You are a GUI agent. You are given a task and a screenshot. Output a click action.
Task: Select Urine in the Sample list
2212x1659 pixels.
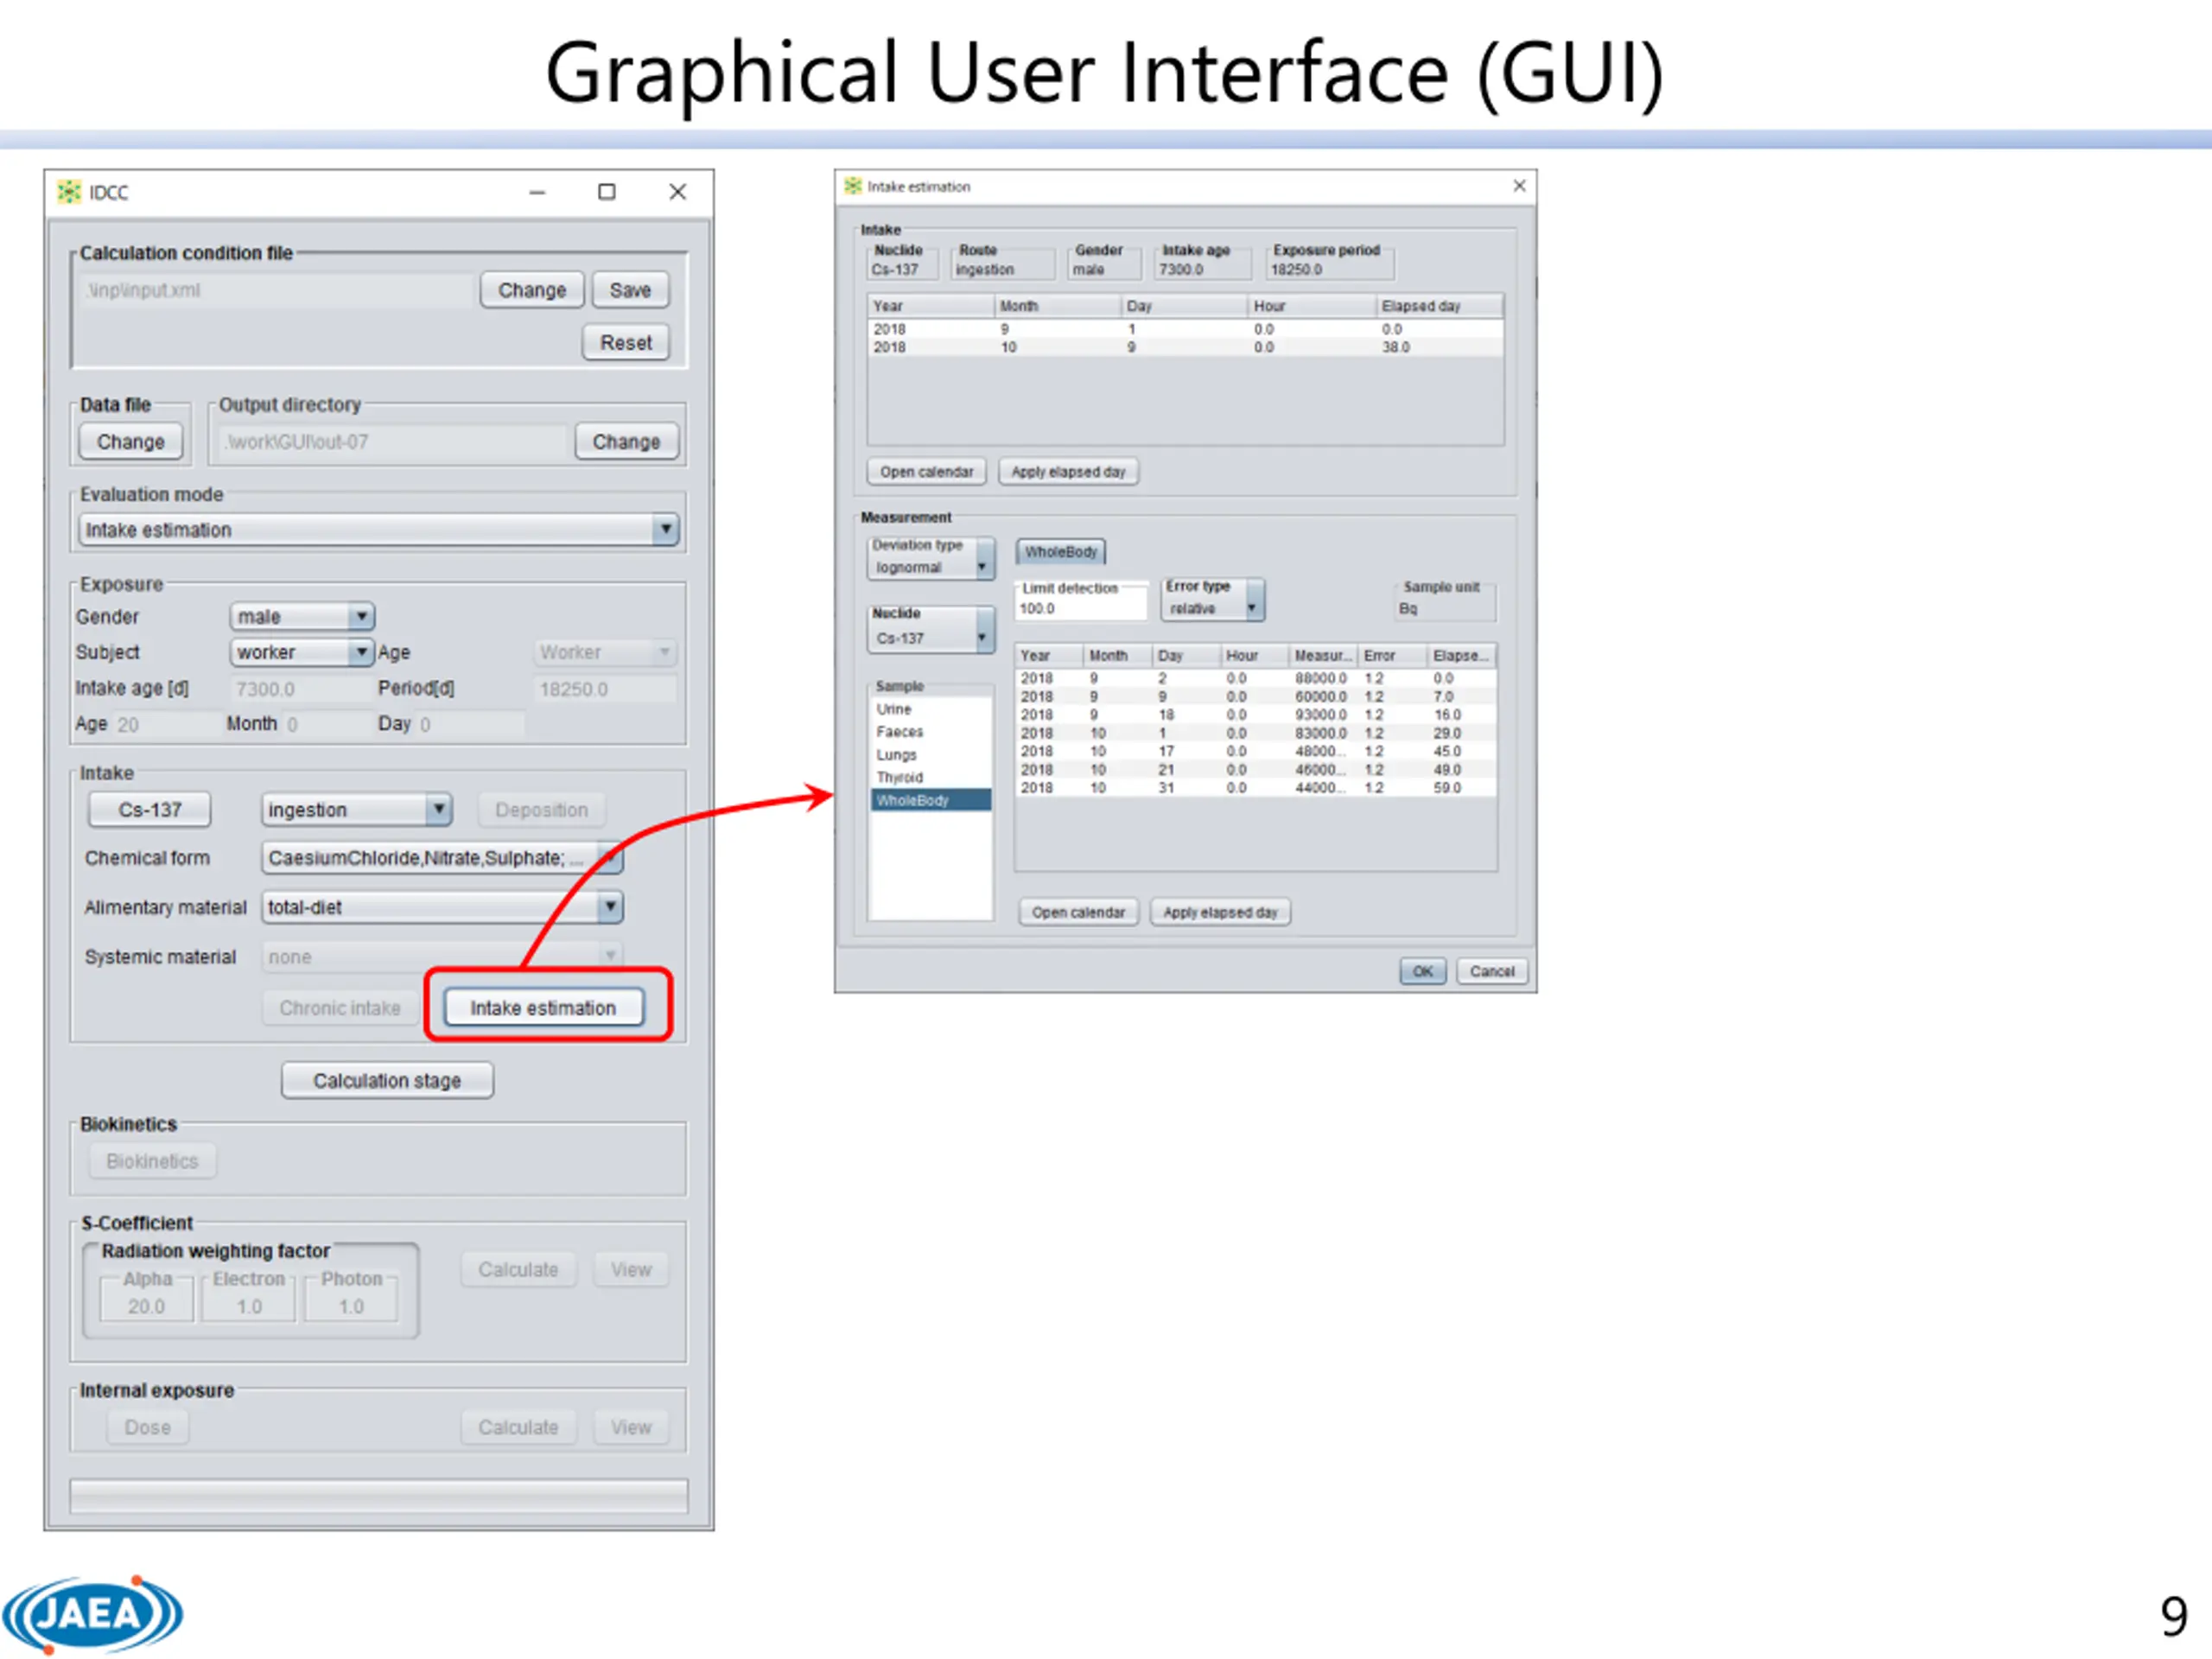coord(930,709)
